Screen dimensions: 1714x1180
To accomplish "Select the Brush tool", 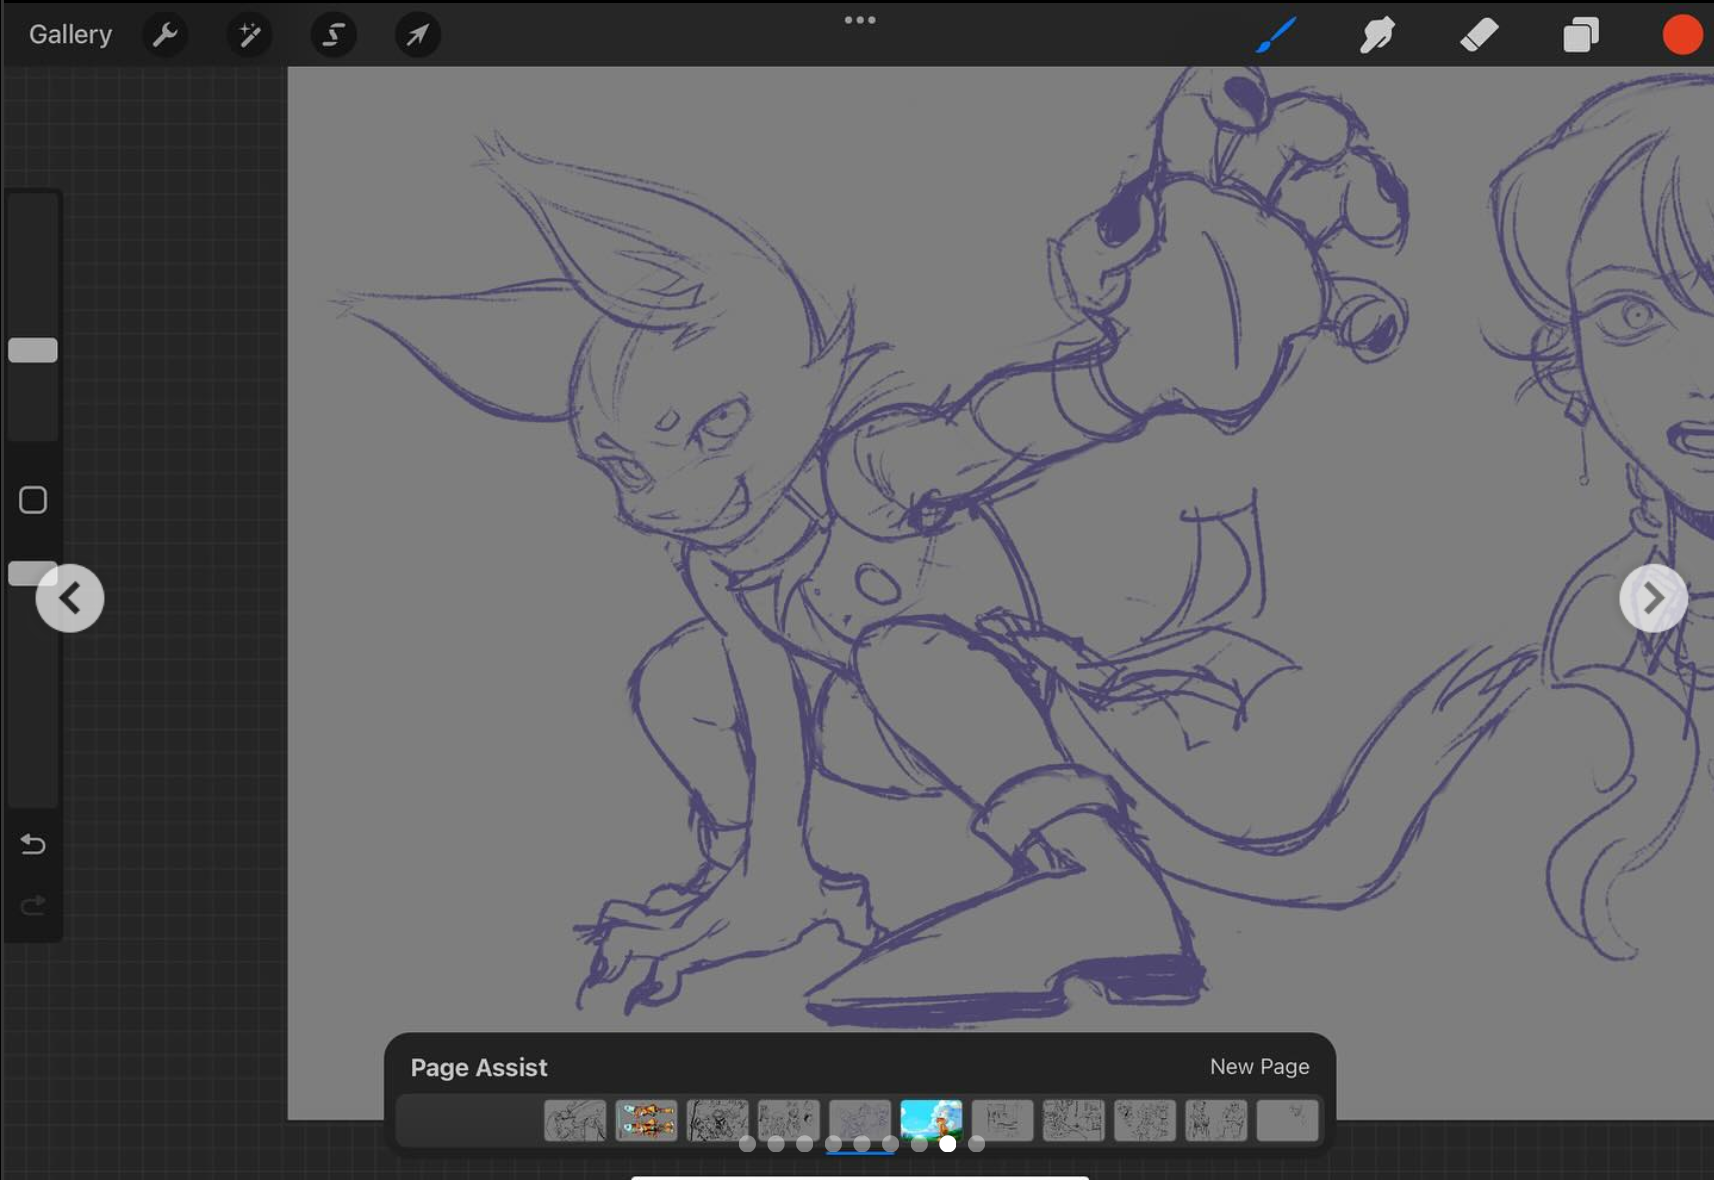I will [x=1276, y=35].
